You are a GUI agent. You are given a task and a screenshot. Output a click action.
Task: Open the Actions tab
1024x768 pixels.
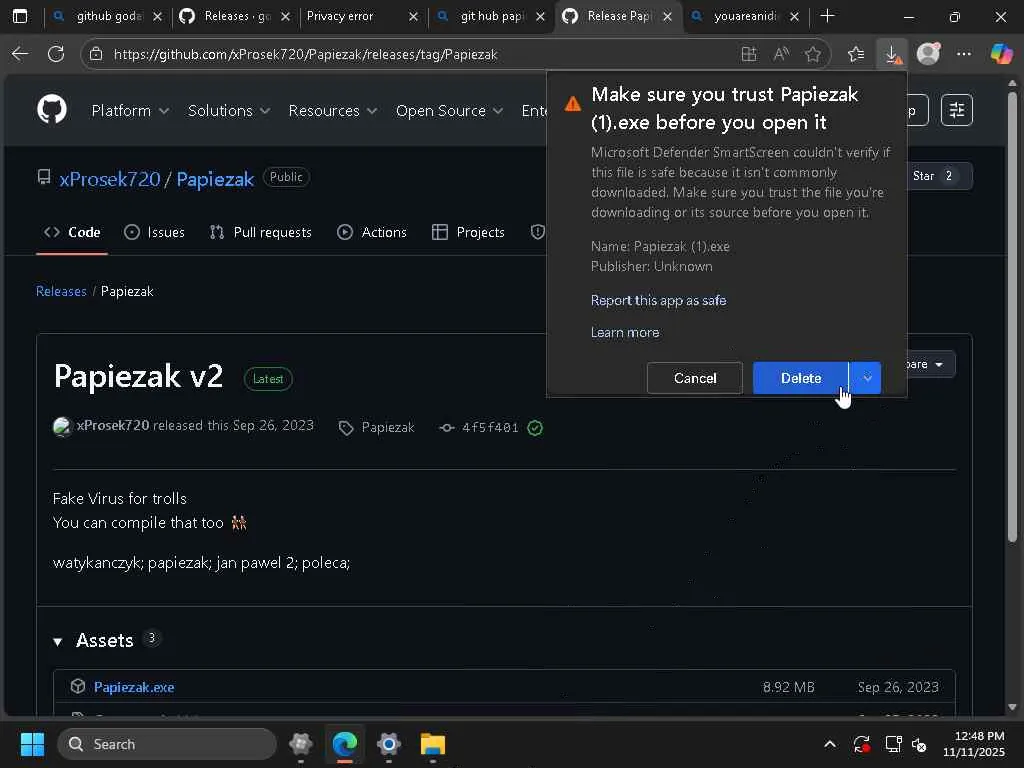pyautogui.click(x=372, y=232)
